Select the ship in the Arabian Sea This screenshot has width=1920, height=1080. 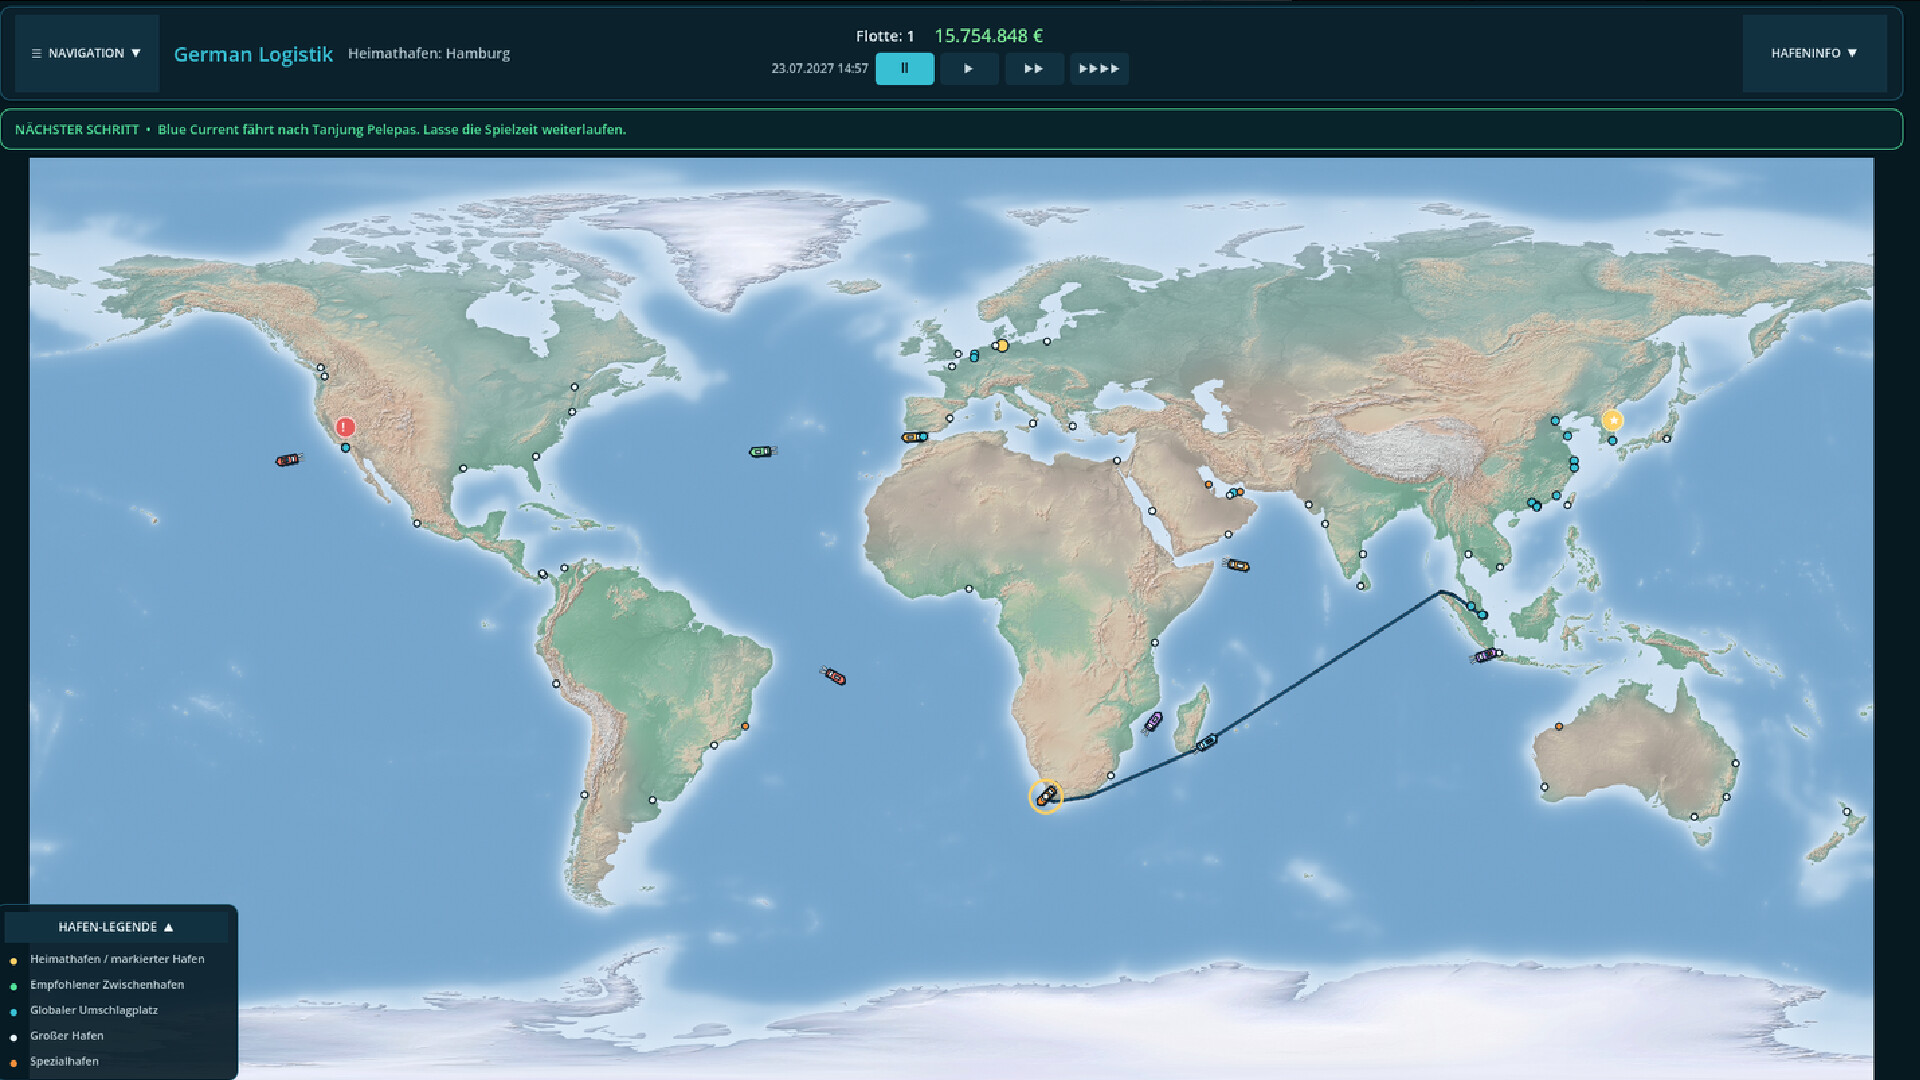[x=1237, y=565]
